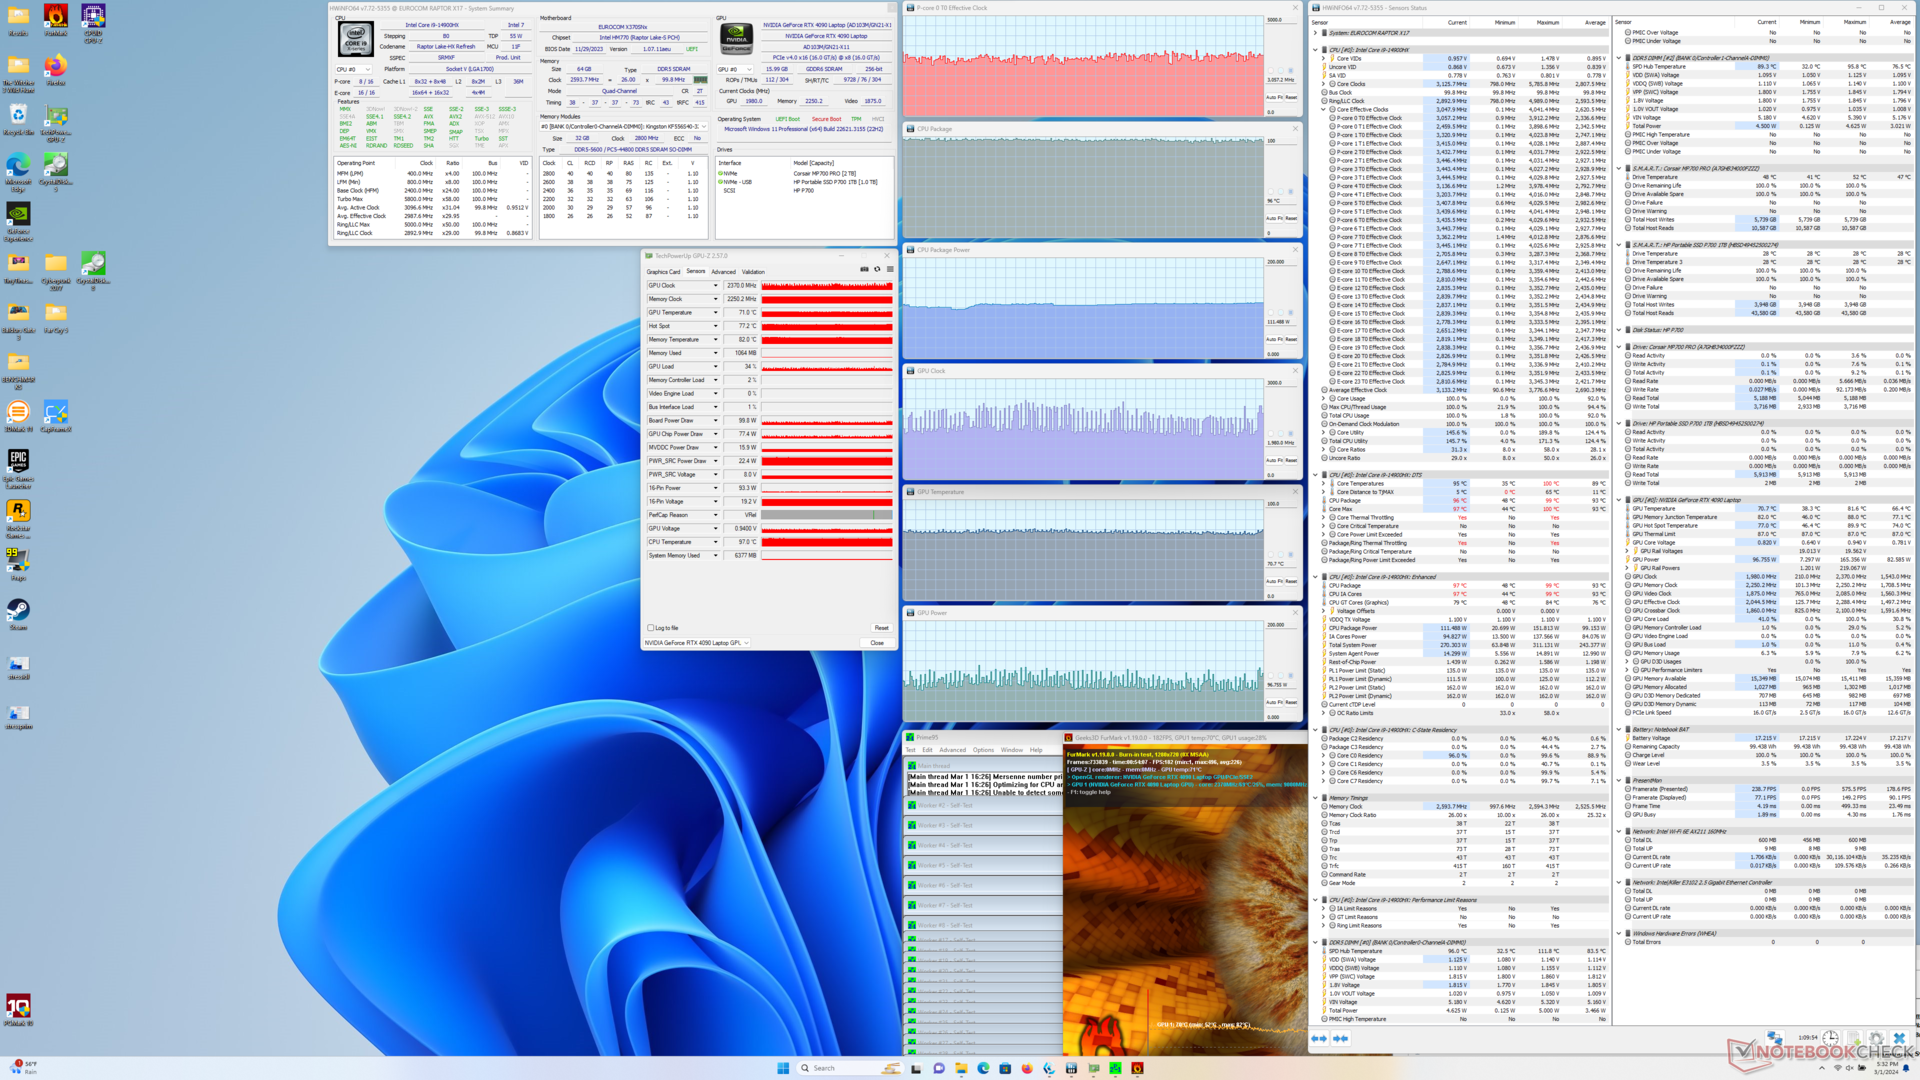Screen dimensions: 1920x1080
Task: Click Close button in GPU-Z
Action: pos(877,643)
